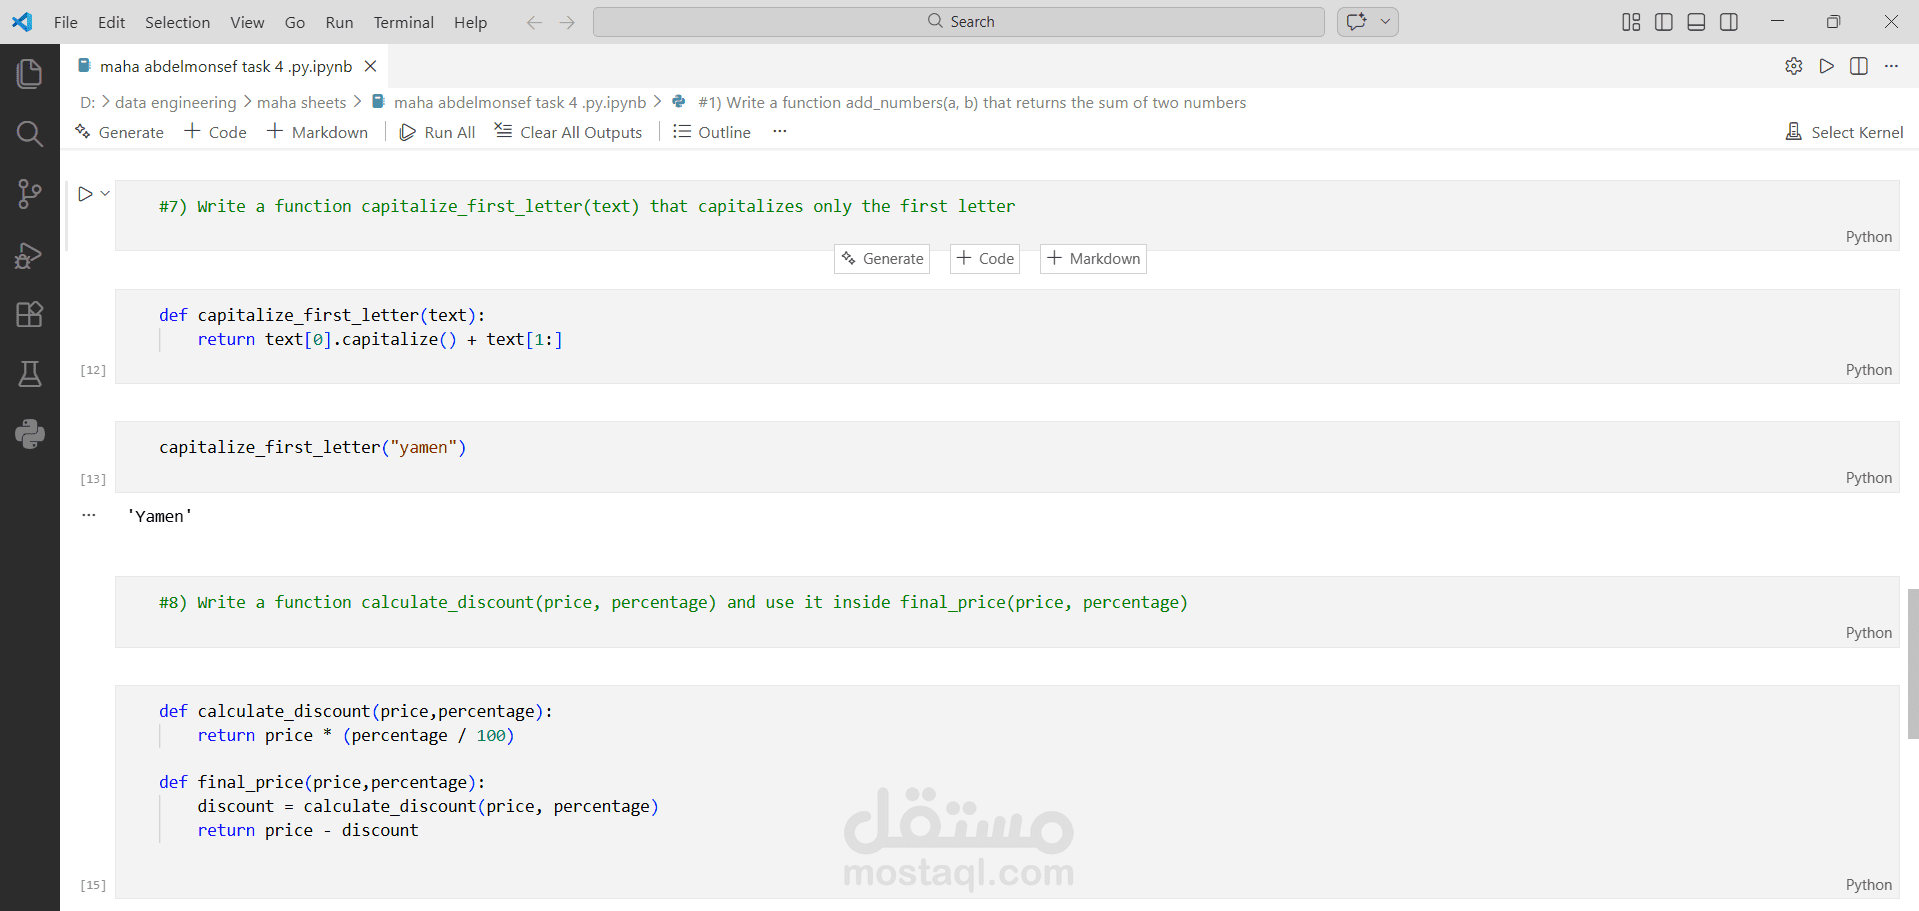1919x911 pixels.
Task: Open notebook settings gear icon
Action: (x=1794, y=66)
